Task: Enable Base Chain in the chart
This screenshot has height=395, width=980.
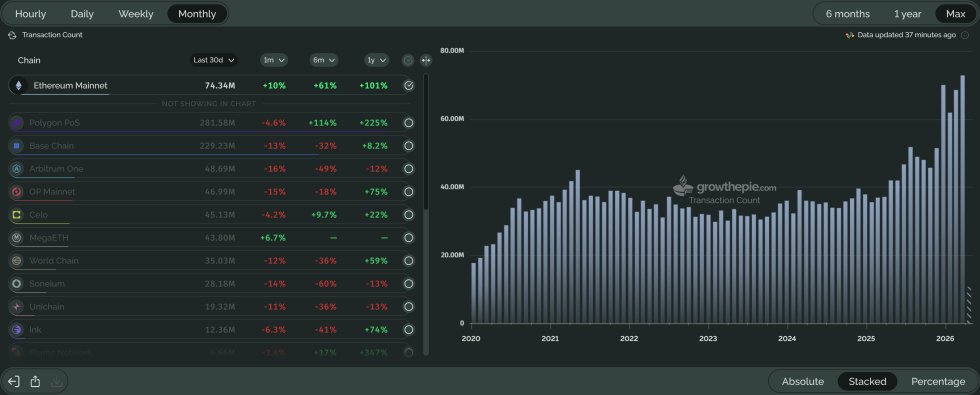Action: [409, 146]
